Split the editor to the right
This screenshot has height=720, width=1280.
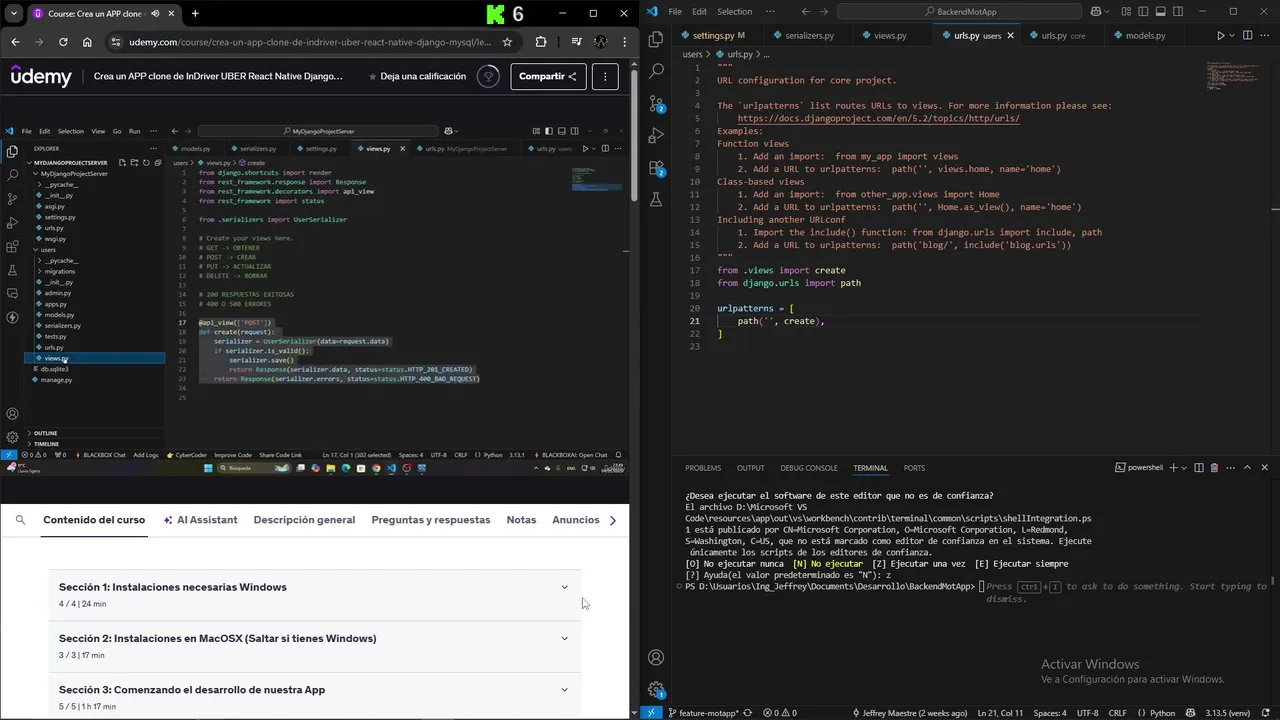pos(1246,35)
